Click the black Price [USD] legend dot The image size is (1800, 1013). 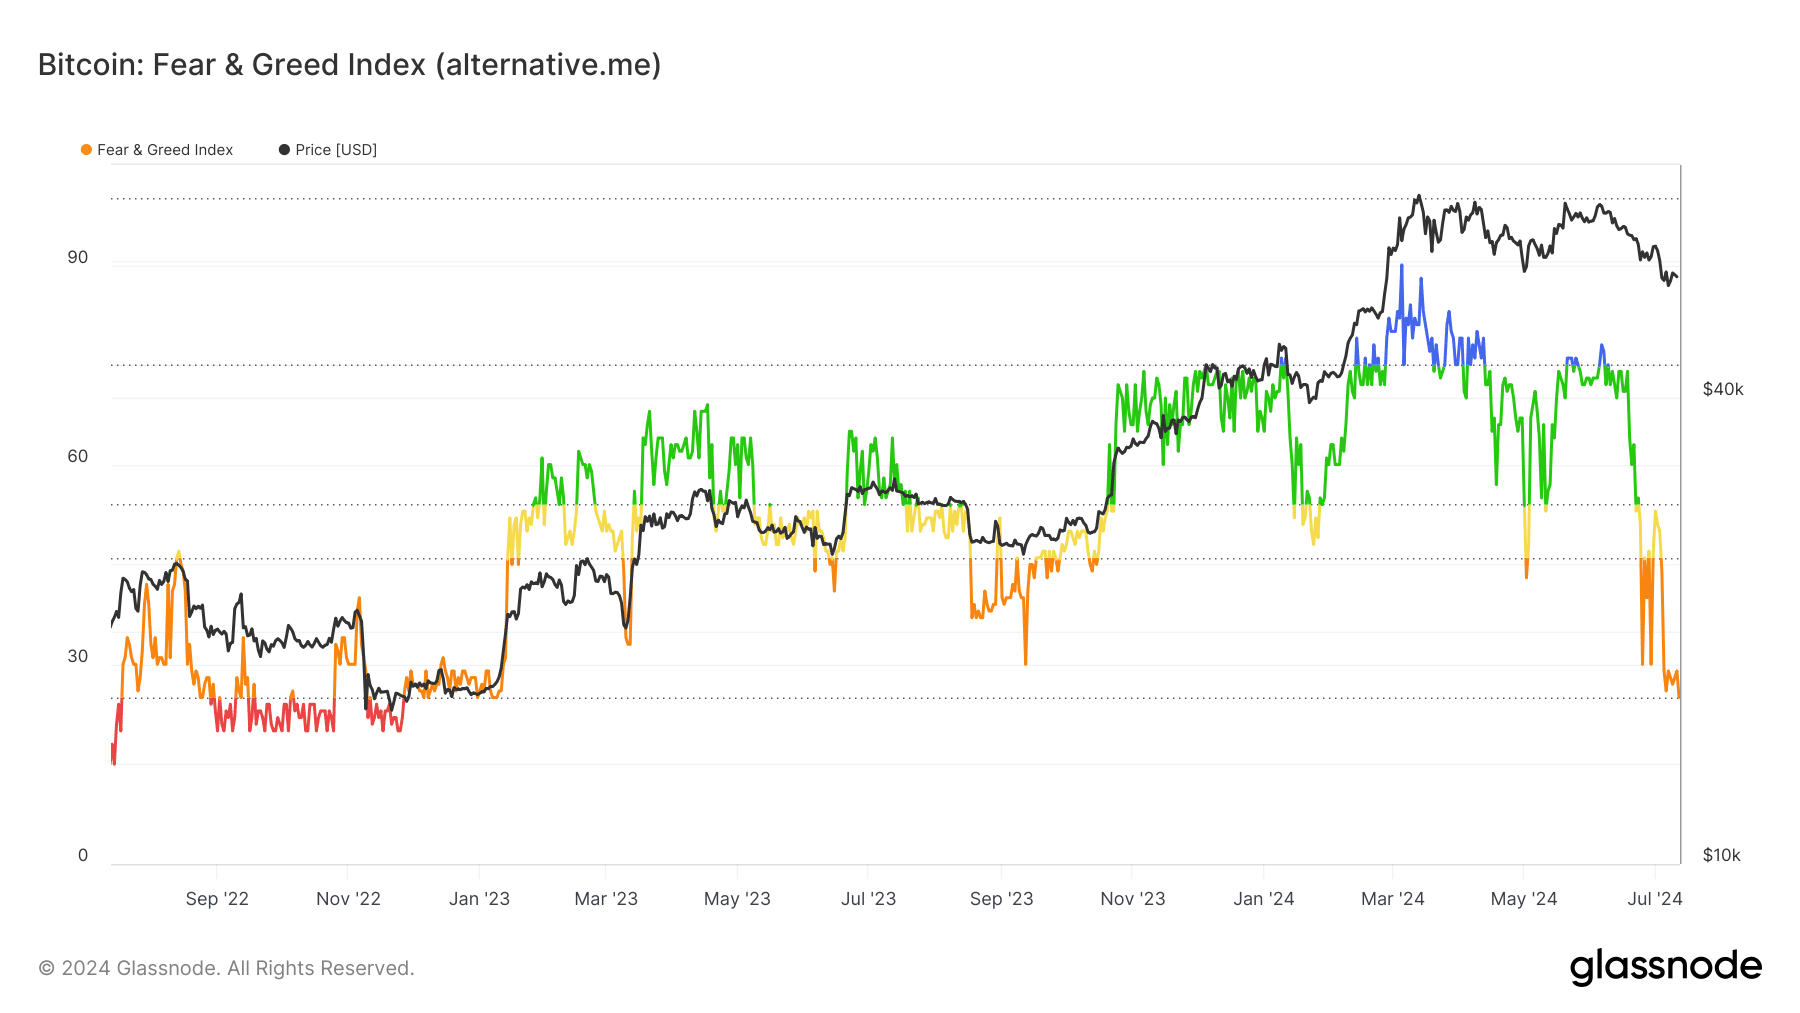click(x=284, y=150)
